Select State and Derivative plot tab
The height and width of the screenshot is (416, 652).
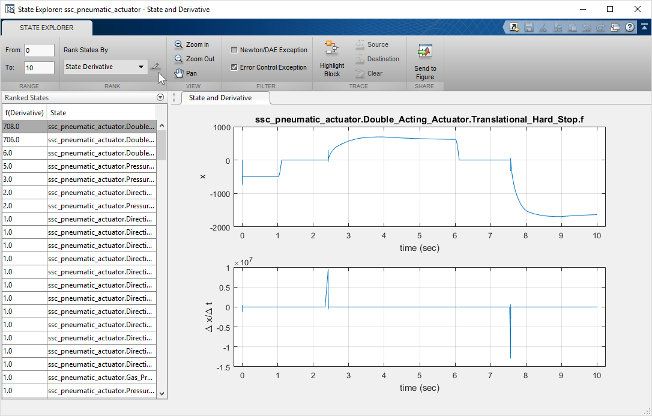point(221,98)
